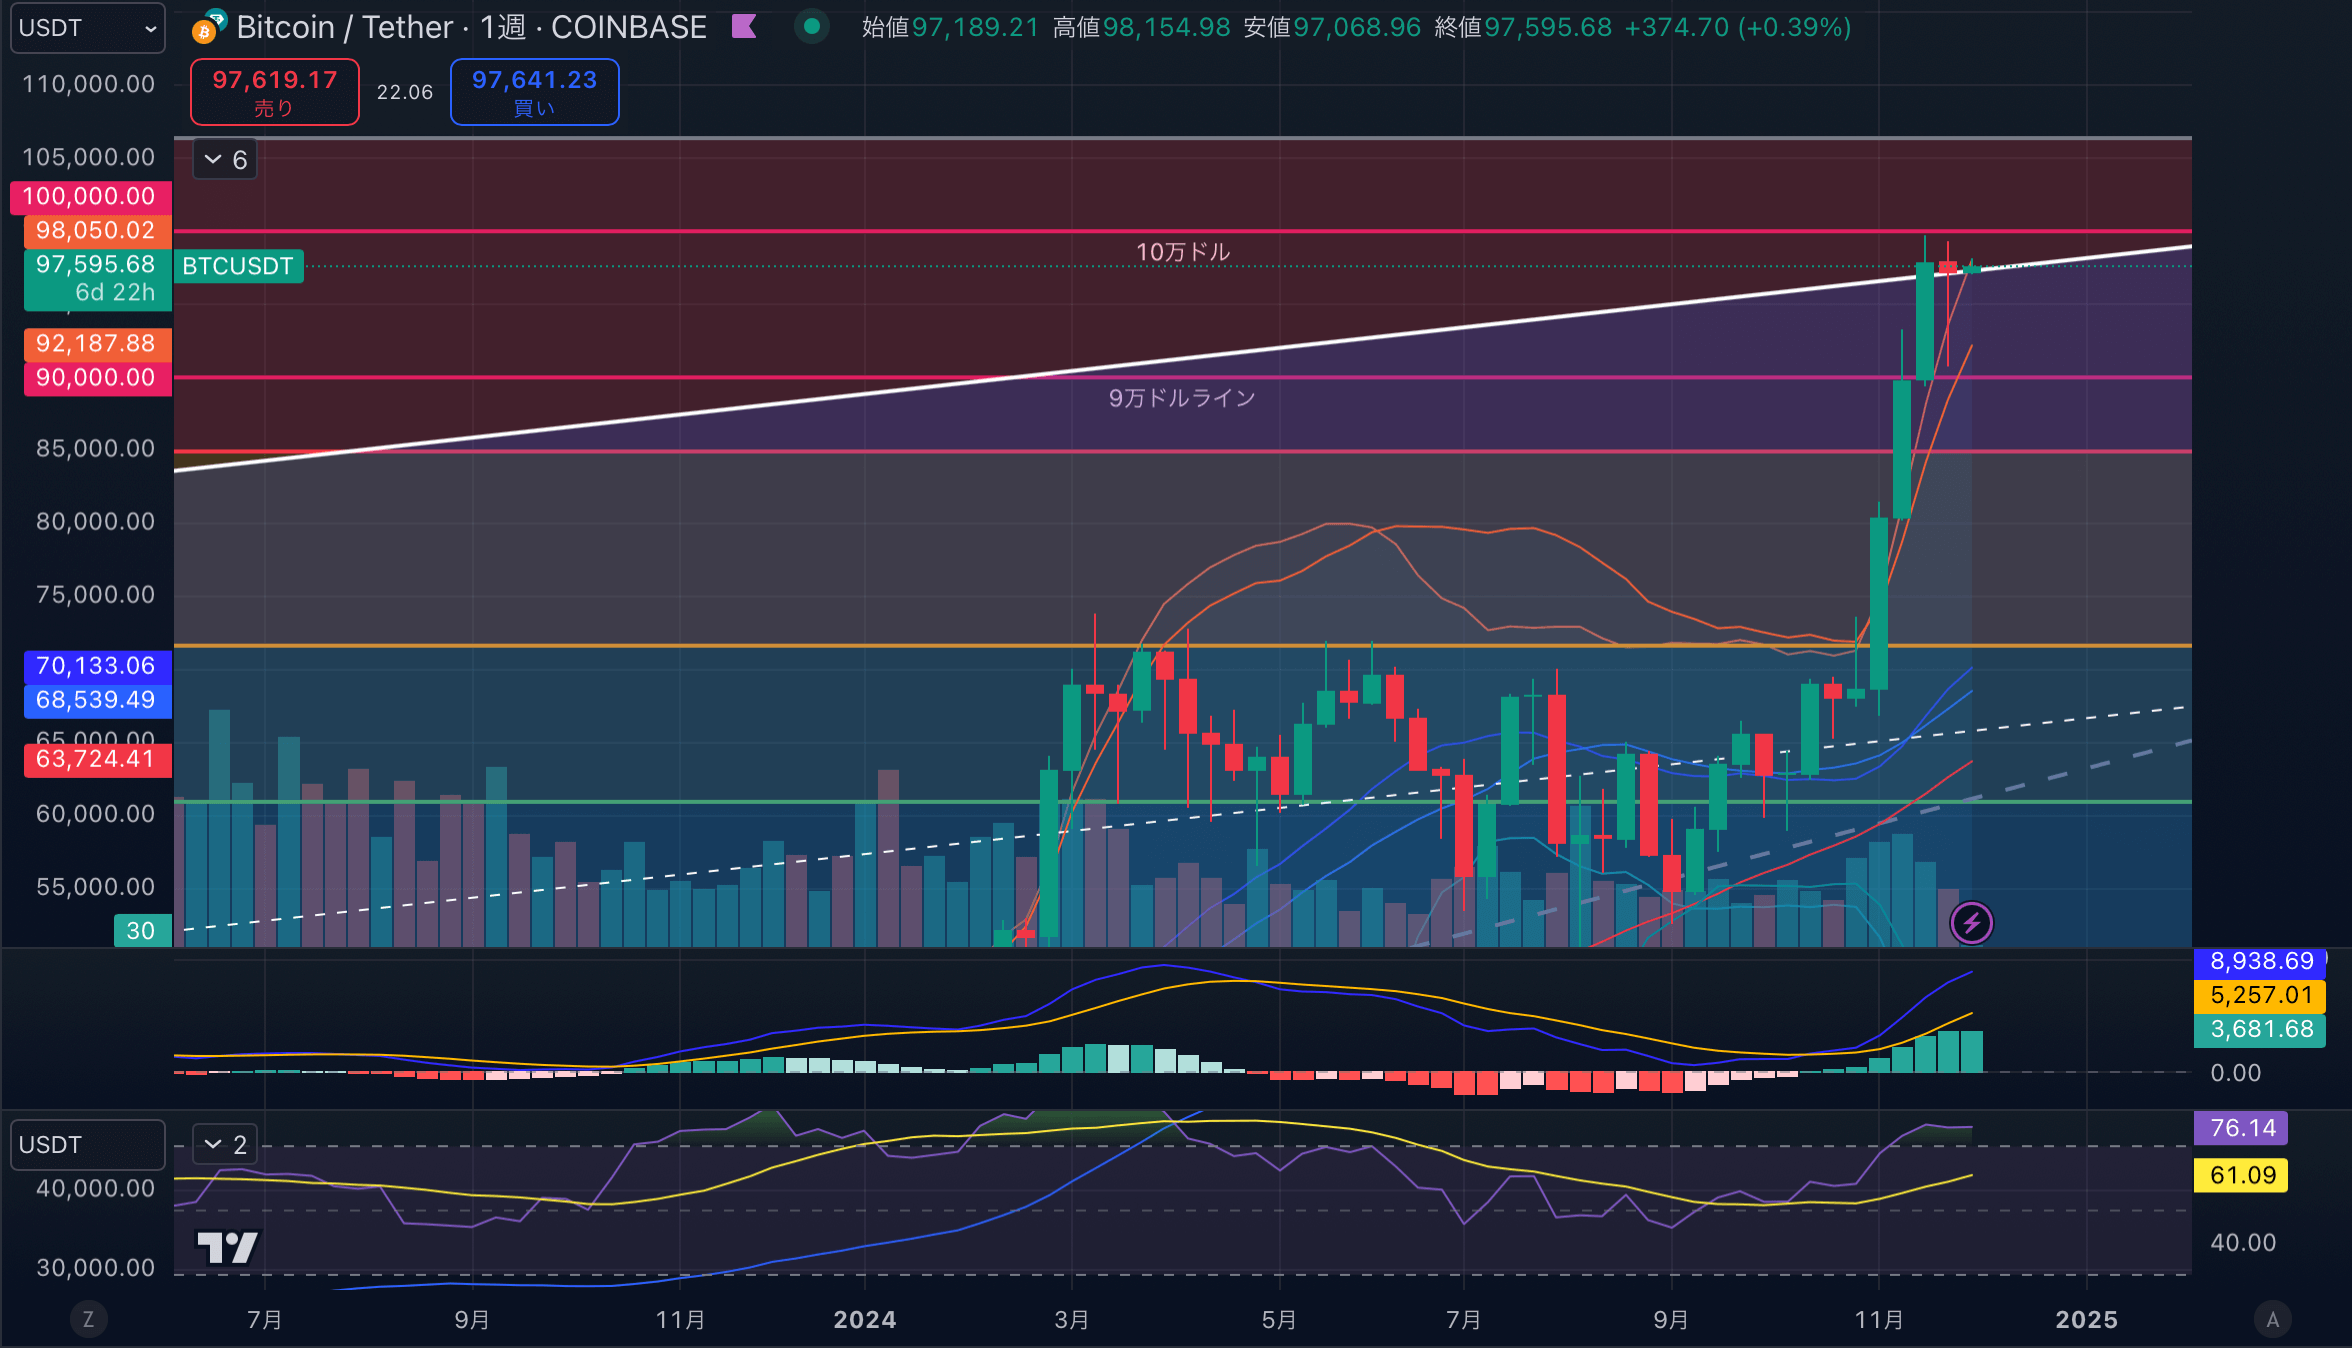
Task: Click the 63,724.41 red price label
Action: coord(97,759)
